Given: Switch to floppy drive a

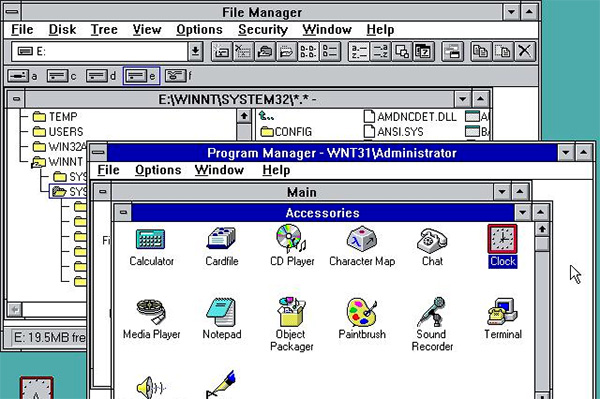Looking at the screenshot, I should (x=23, y=76).
